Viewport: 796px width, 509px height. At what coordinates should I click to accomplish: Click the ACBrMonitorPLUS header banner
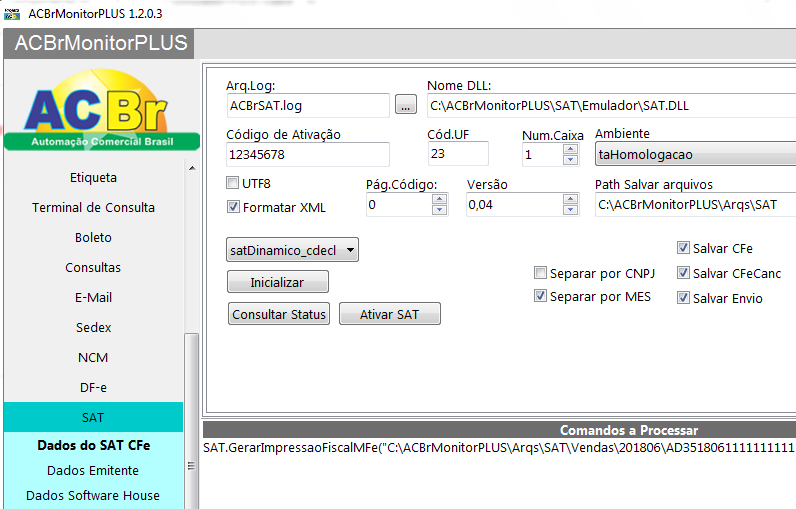[x=100, y=43]
